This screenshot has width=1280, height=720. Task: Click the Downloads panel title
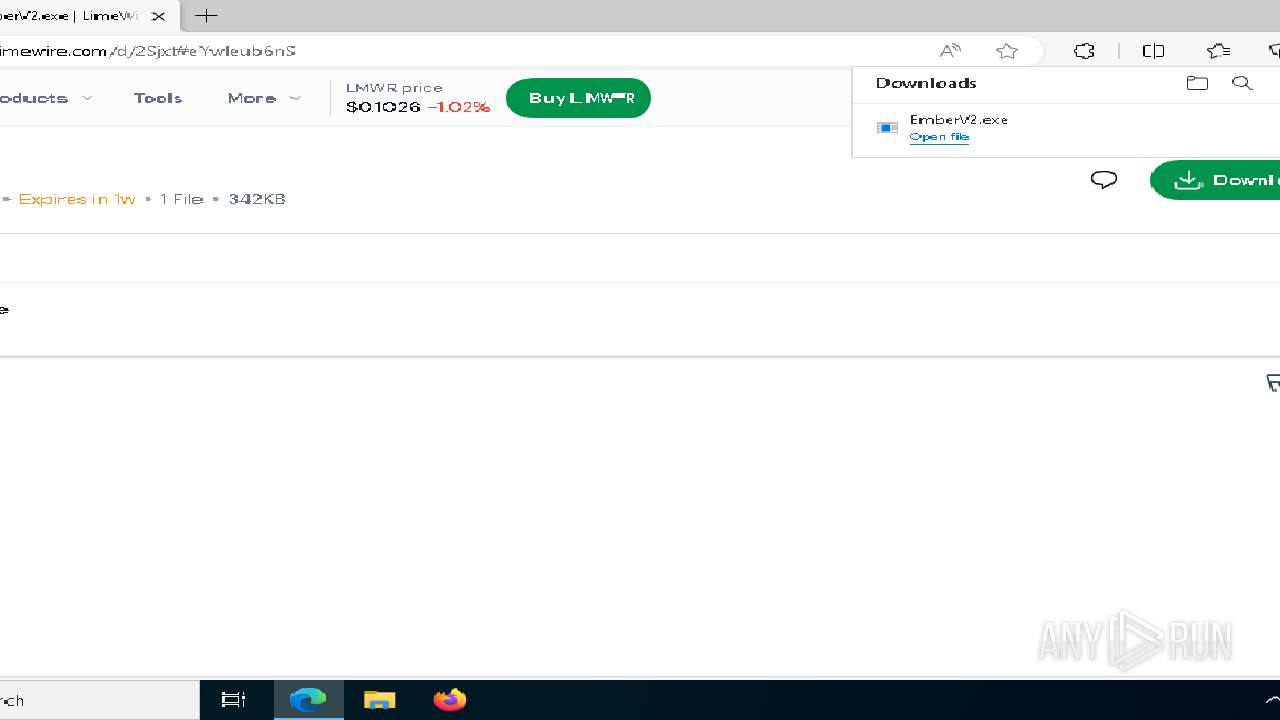pyautogui.click(x=926, y=83)
